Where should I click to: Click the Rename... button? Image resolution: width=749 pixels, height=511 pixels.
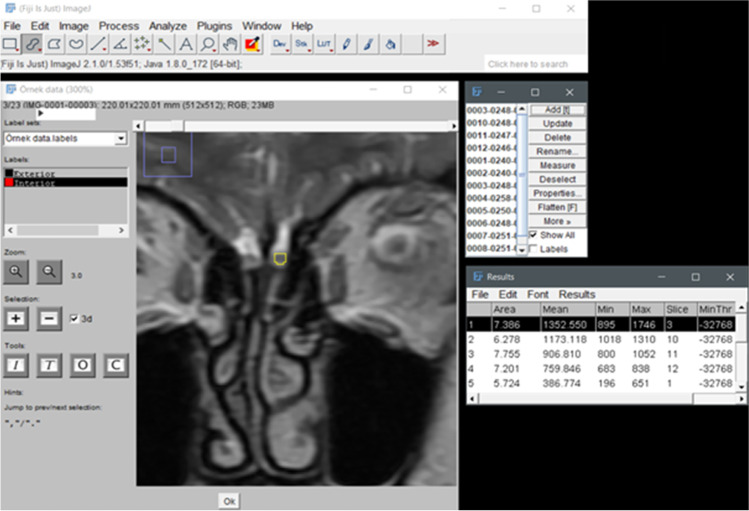[x=557, y=151]
